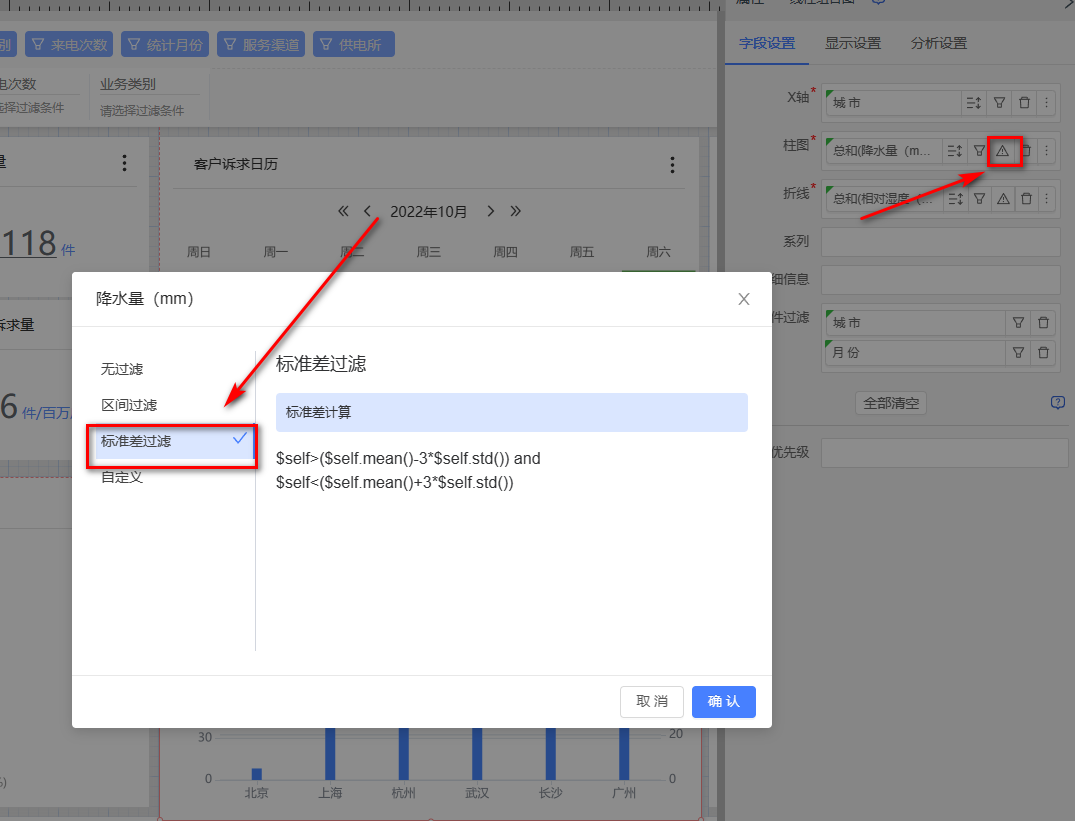Delete the X轴 城市 field with trash icon
Image resolution: width=1075 pixels, height=821 pixels.
pyautogui.click(x=1024, y=102)
